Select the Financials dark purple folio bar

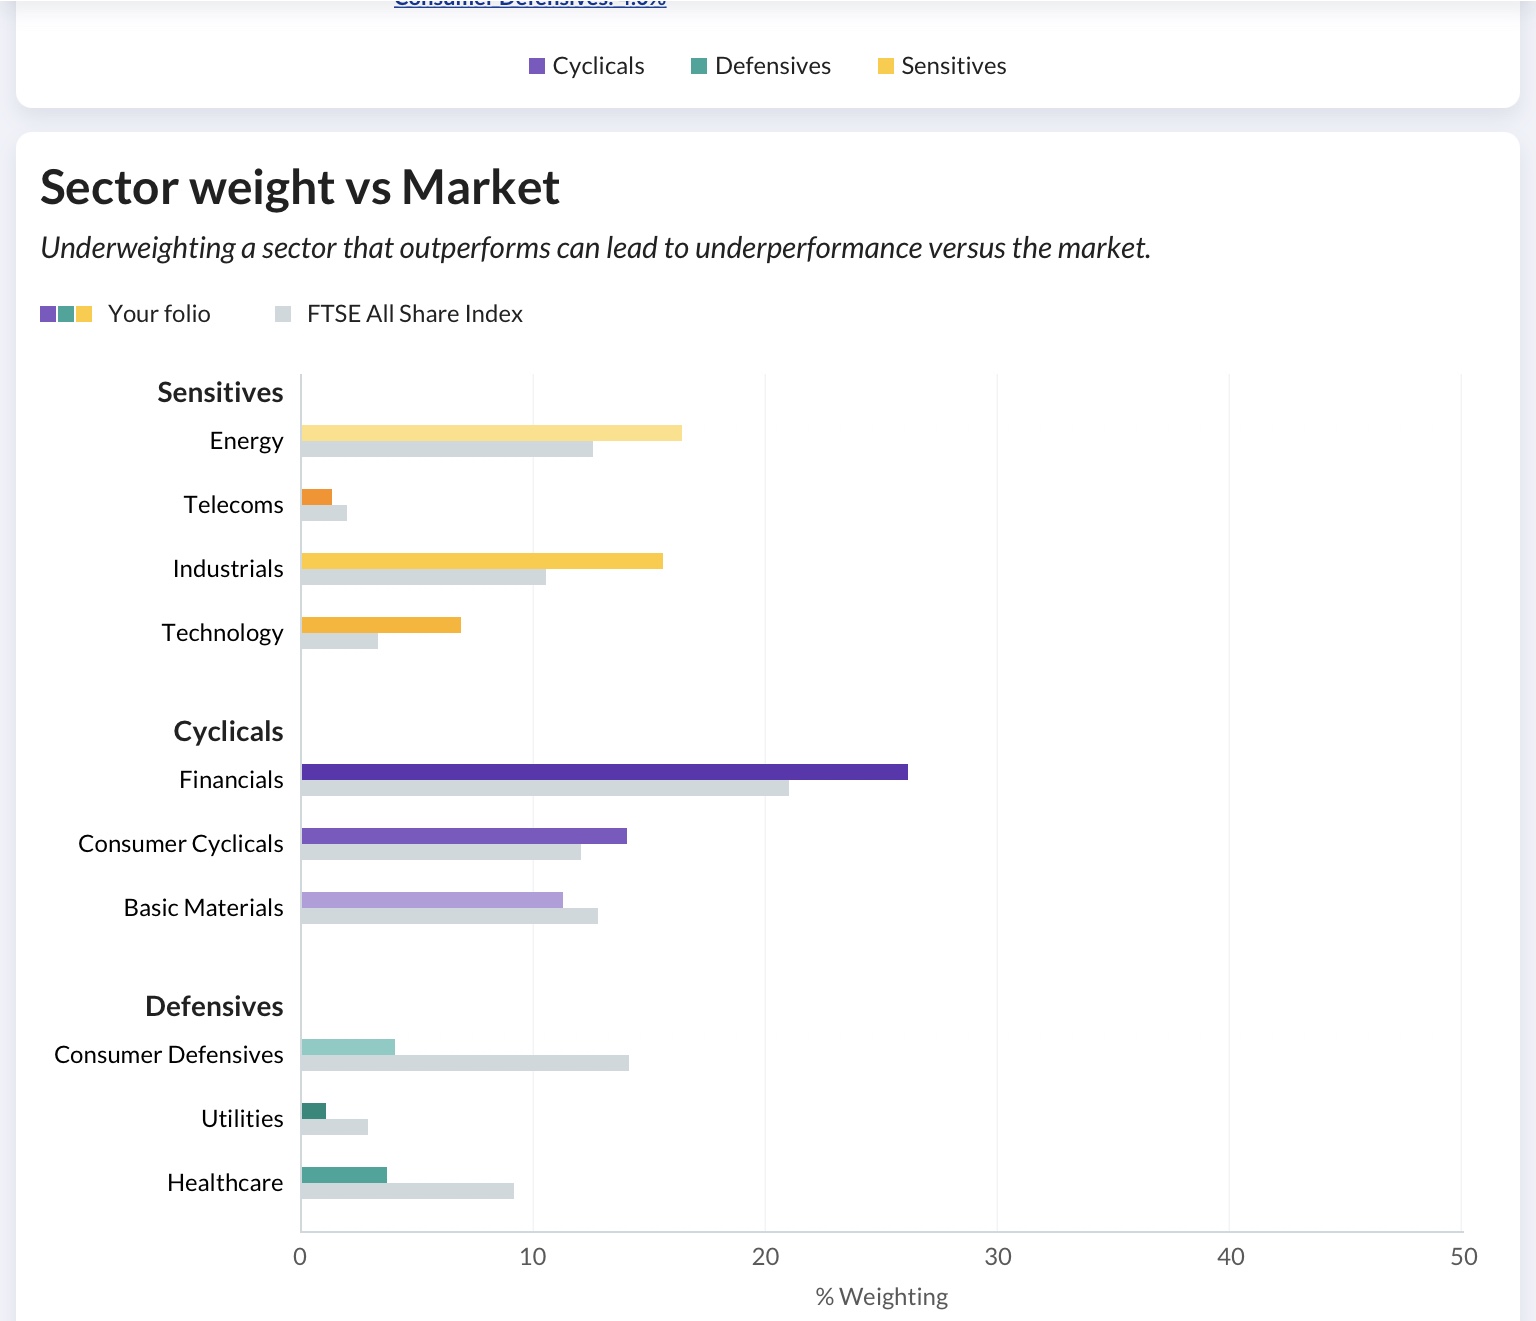point(604,772)
